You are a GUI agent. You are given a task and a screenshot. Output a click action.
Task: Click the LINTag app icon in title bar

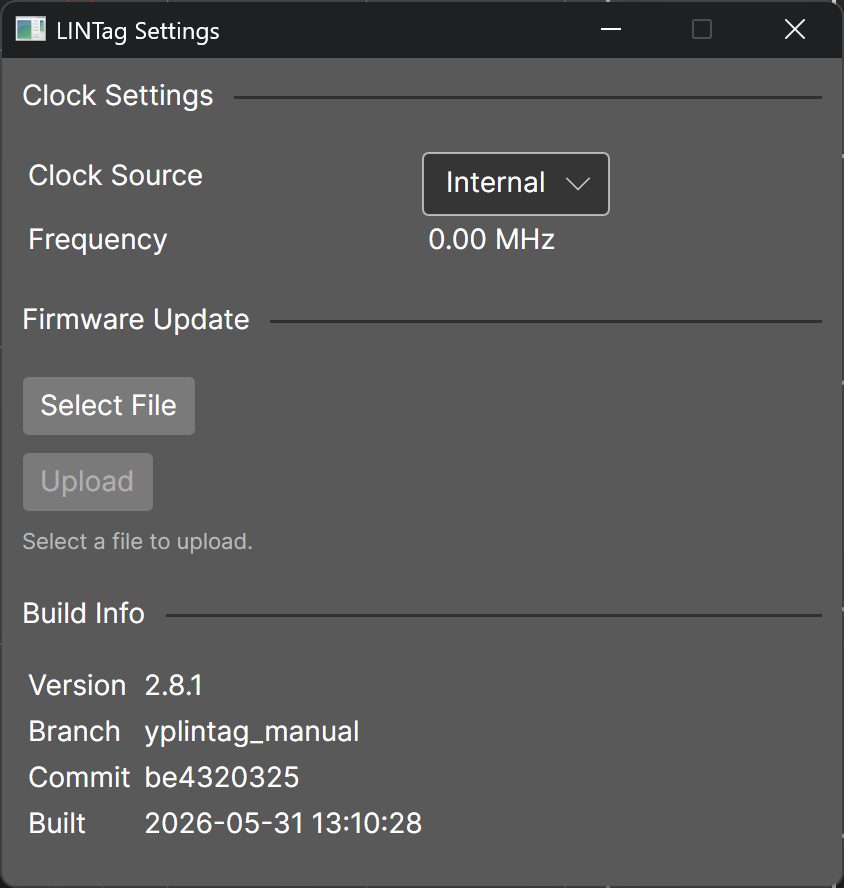point(31,29)
